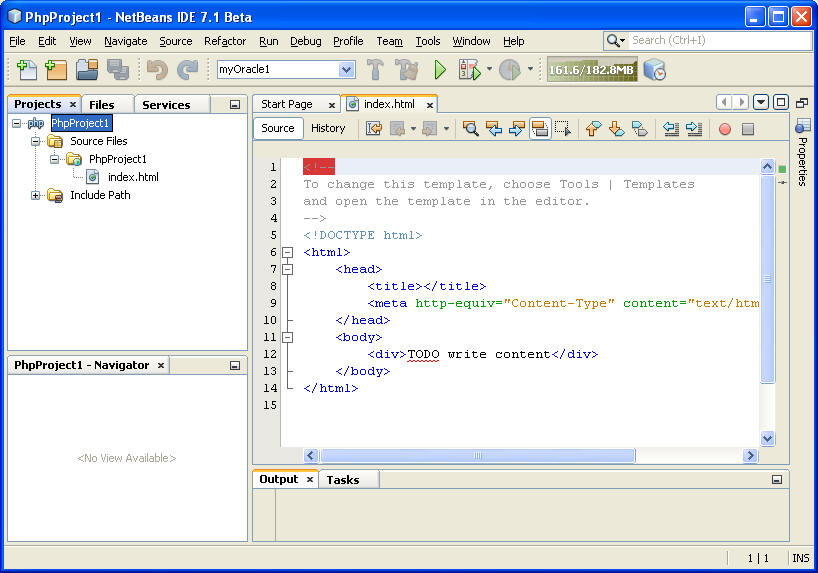The width and height of the screenshot is (818, 573).
Task: Click Shift Line Left icon
Action: 671,128
